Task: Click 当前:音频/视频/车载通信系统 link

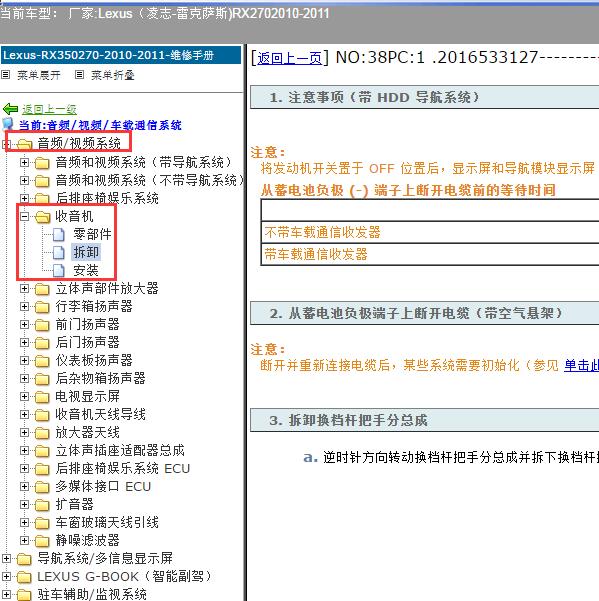Action: tap(100, 125)
